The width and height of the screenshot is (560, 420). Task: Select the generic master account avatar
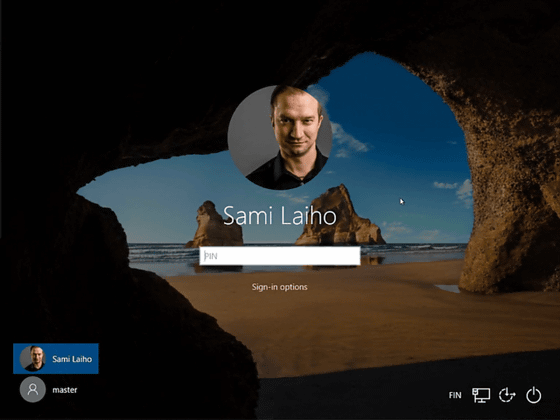pos(32,389)
